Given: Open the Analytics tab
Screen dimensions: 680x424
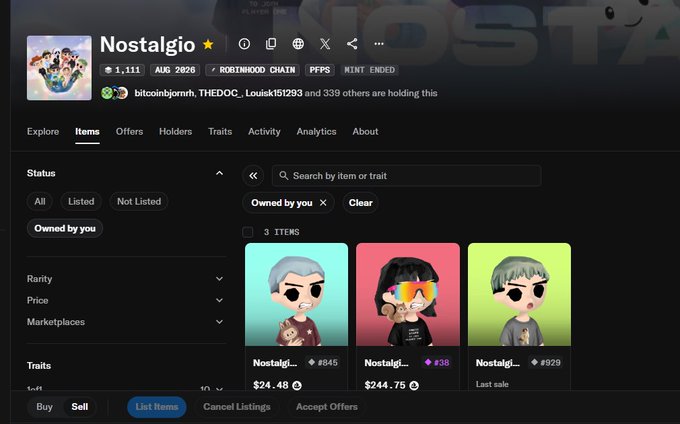Looking at the screenshot, I should (317, 131).
